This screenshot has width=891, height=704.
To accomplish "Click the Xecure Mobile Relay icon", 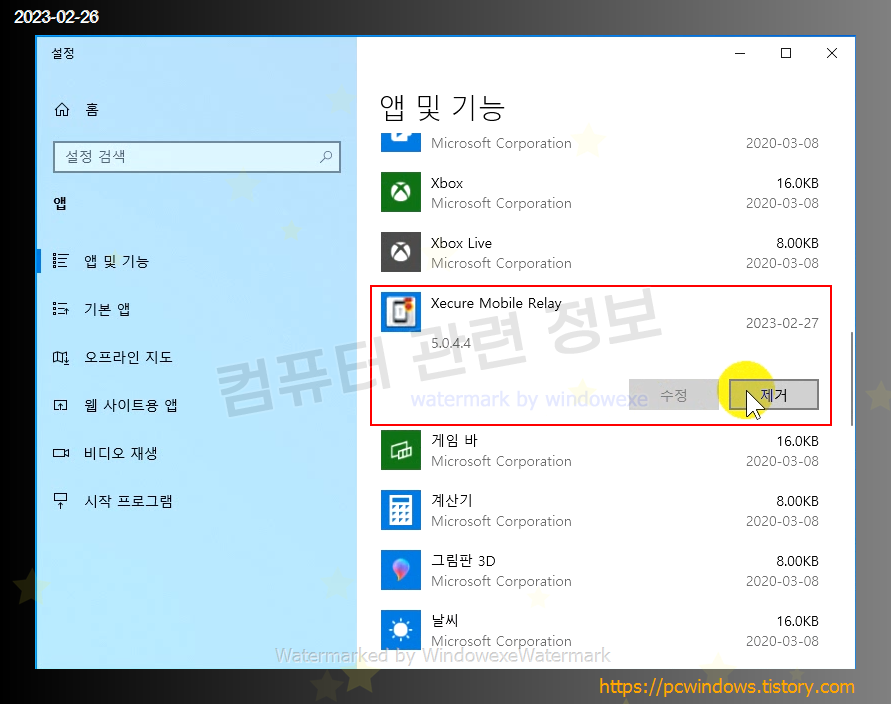I will click(x=401, y=311).
